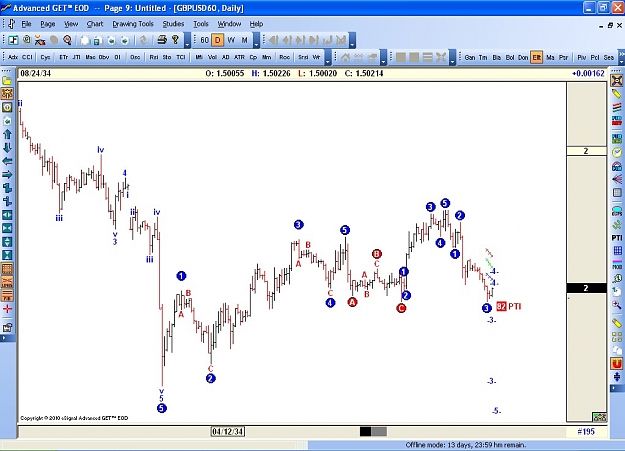The image size is (625, 451).
Task: Add the Rsi indicator
Action: point(154,57)
